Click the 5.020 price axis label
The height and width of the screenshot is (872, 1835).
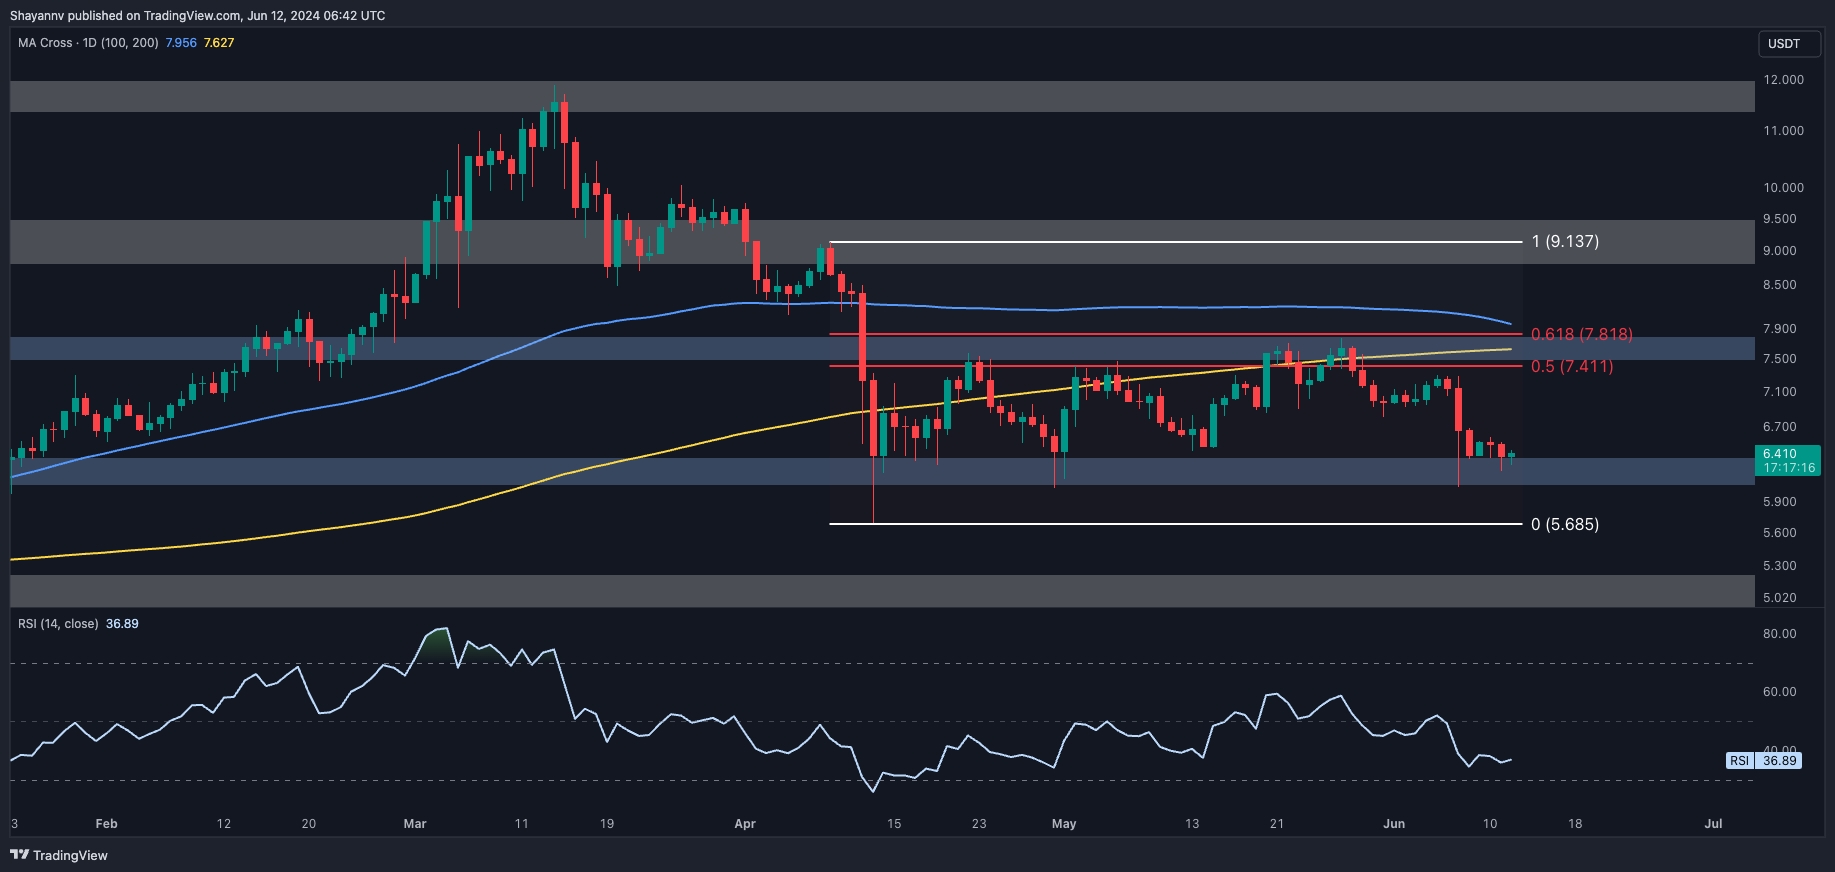coord(1780,598)
